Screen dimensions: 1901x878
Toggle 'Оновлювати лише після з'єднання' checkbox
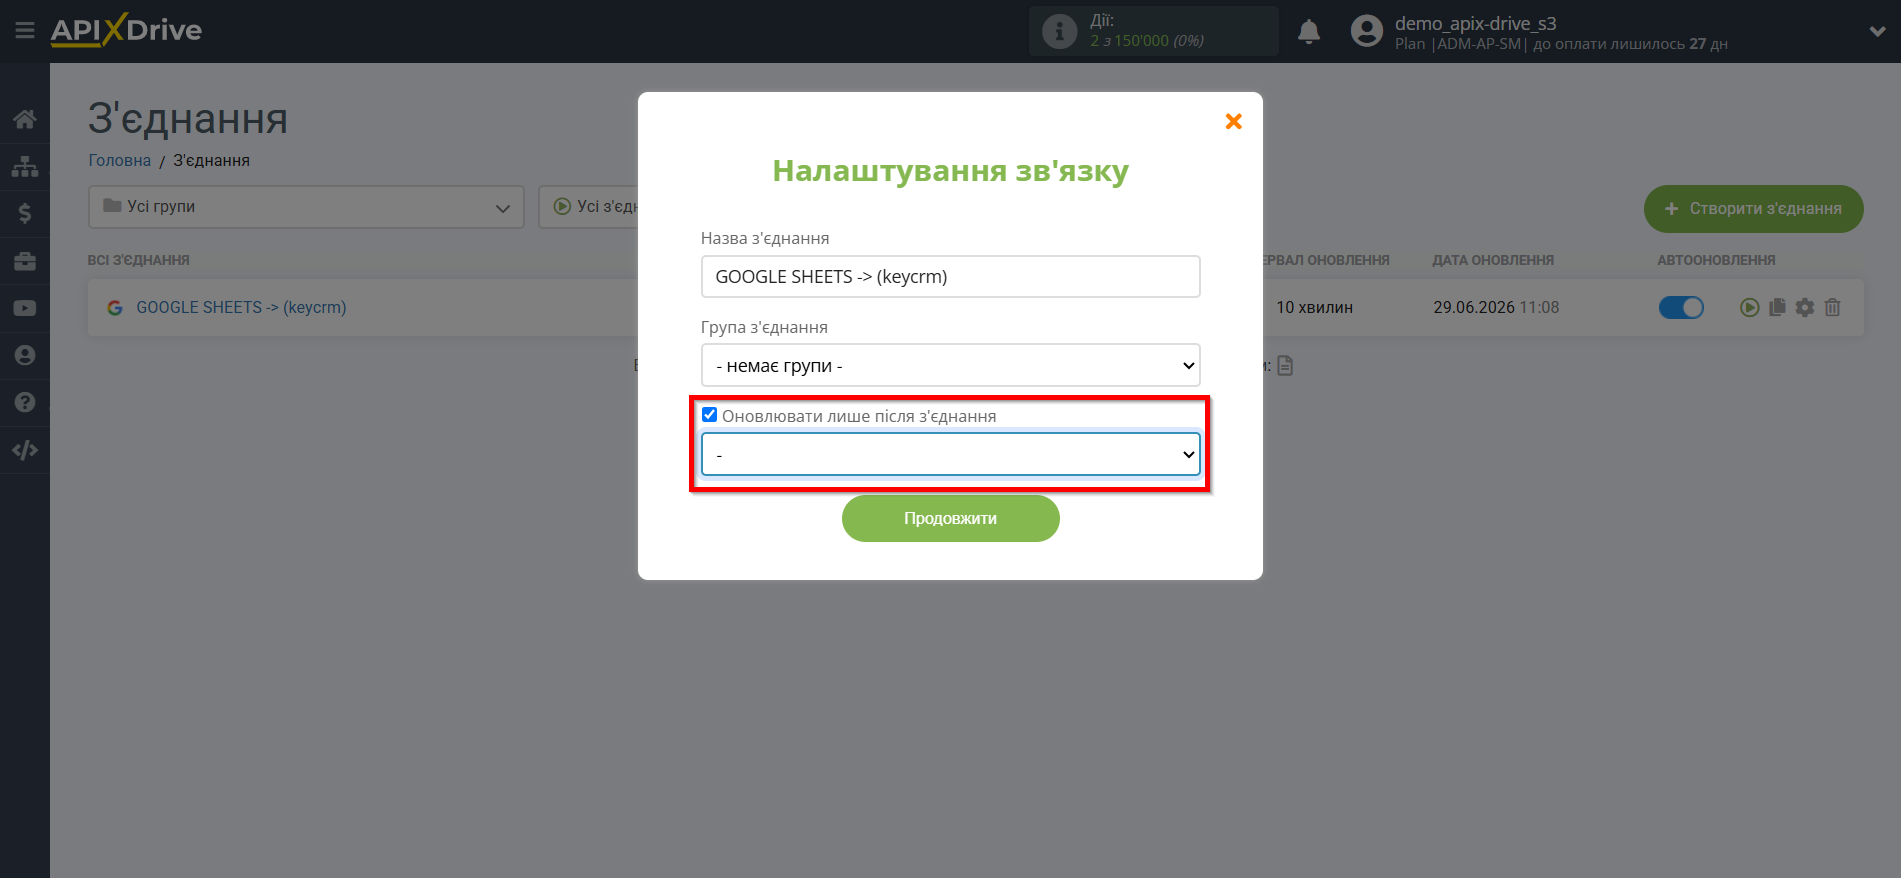click(709, 415)
